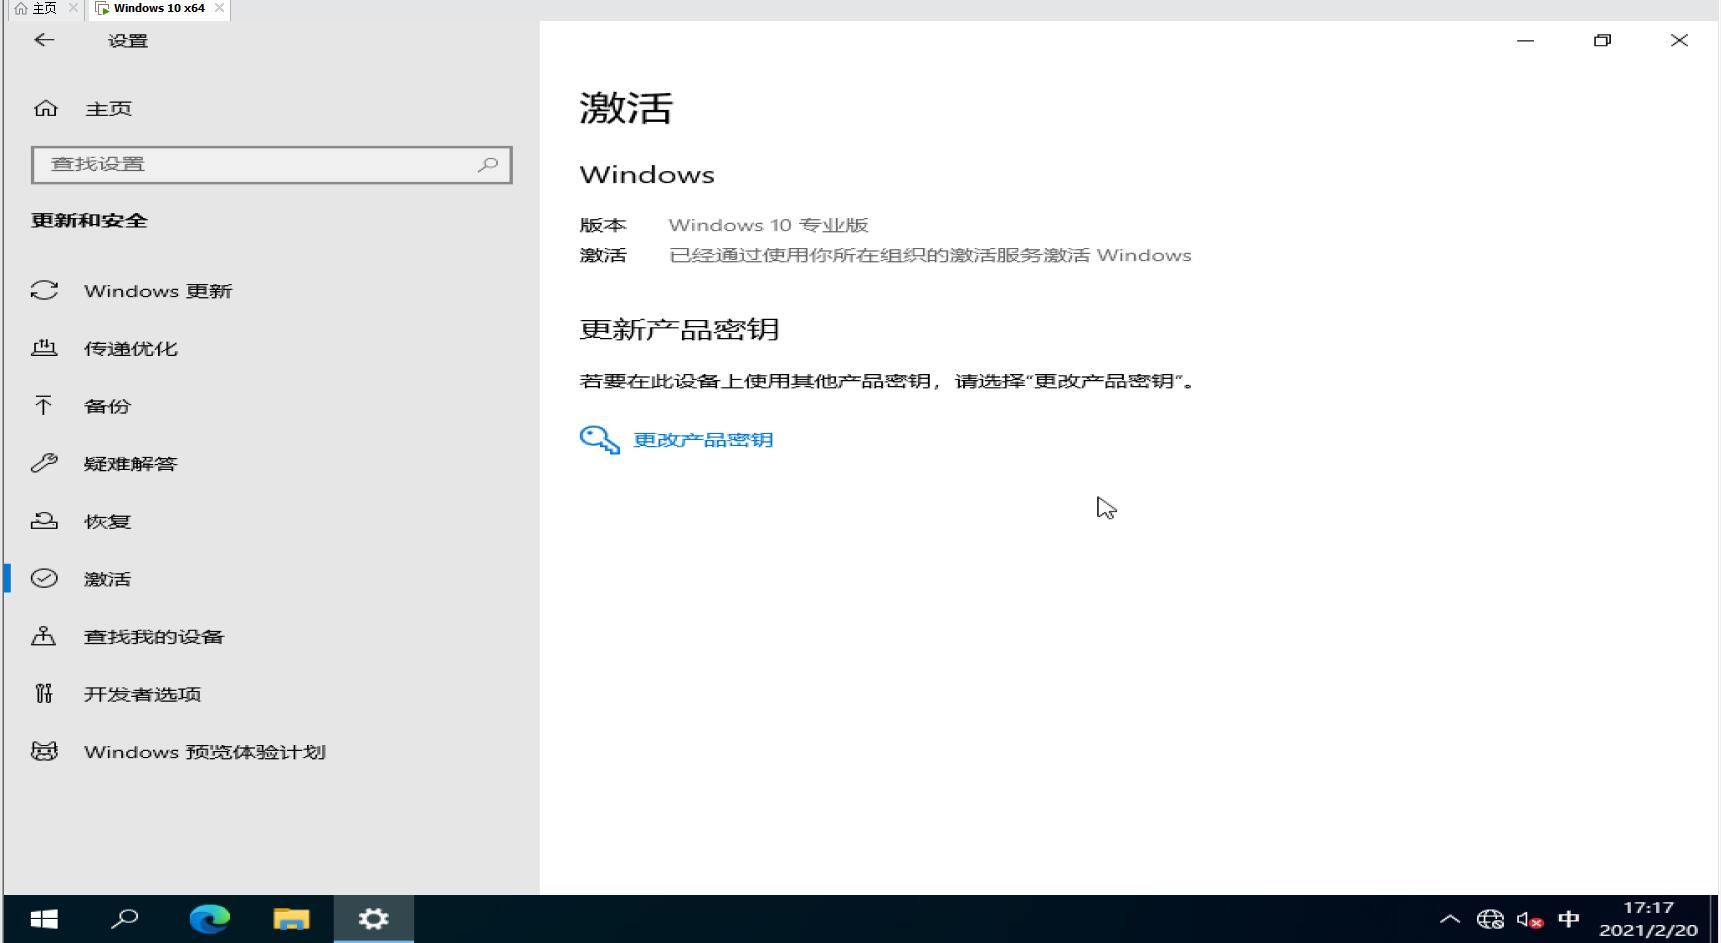Minimize the Settings window
Image resolution: width=1721 pixels, height=943 pixels.
[x=1525, y=41]
